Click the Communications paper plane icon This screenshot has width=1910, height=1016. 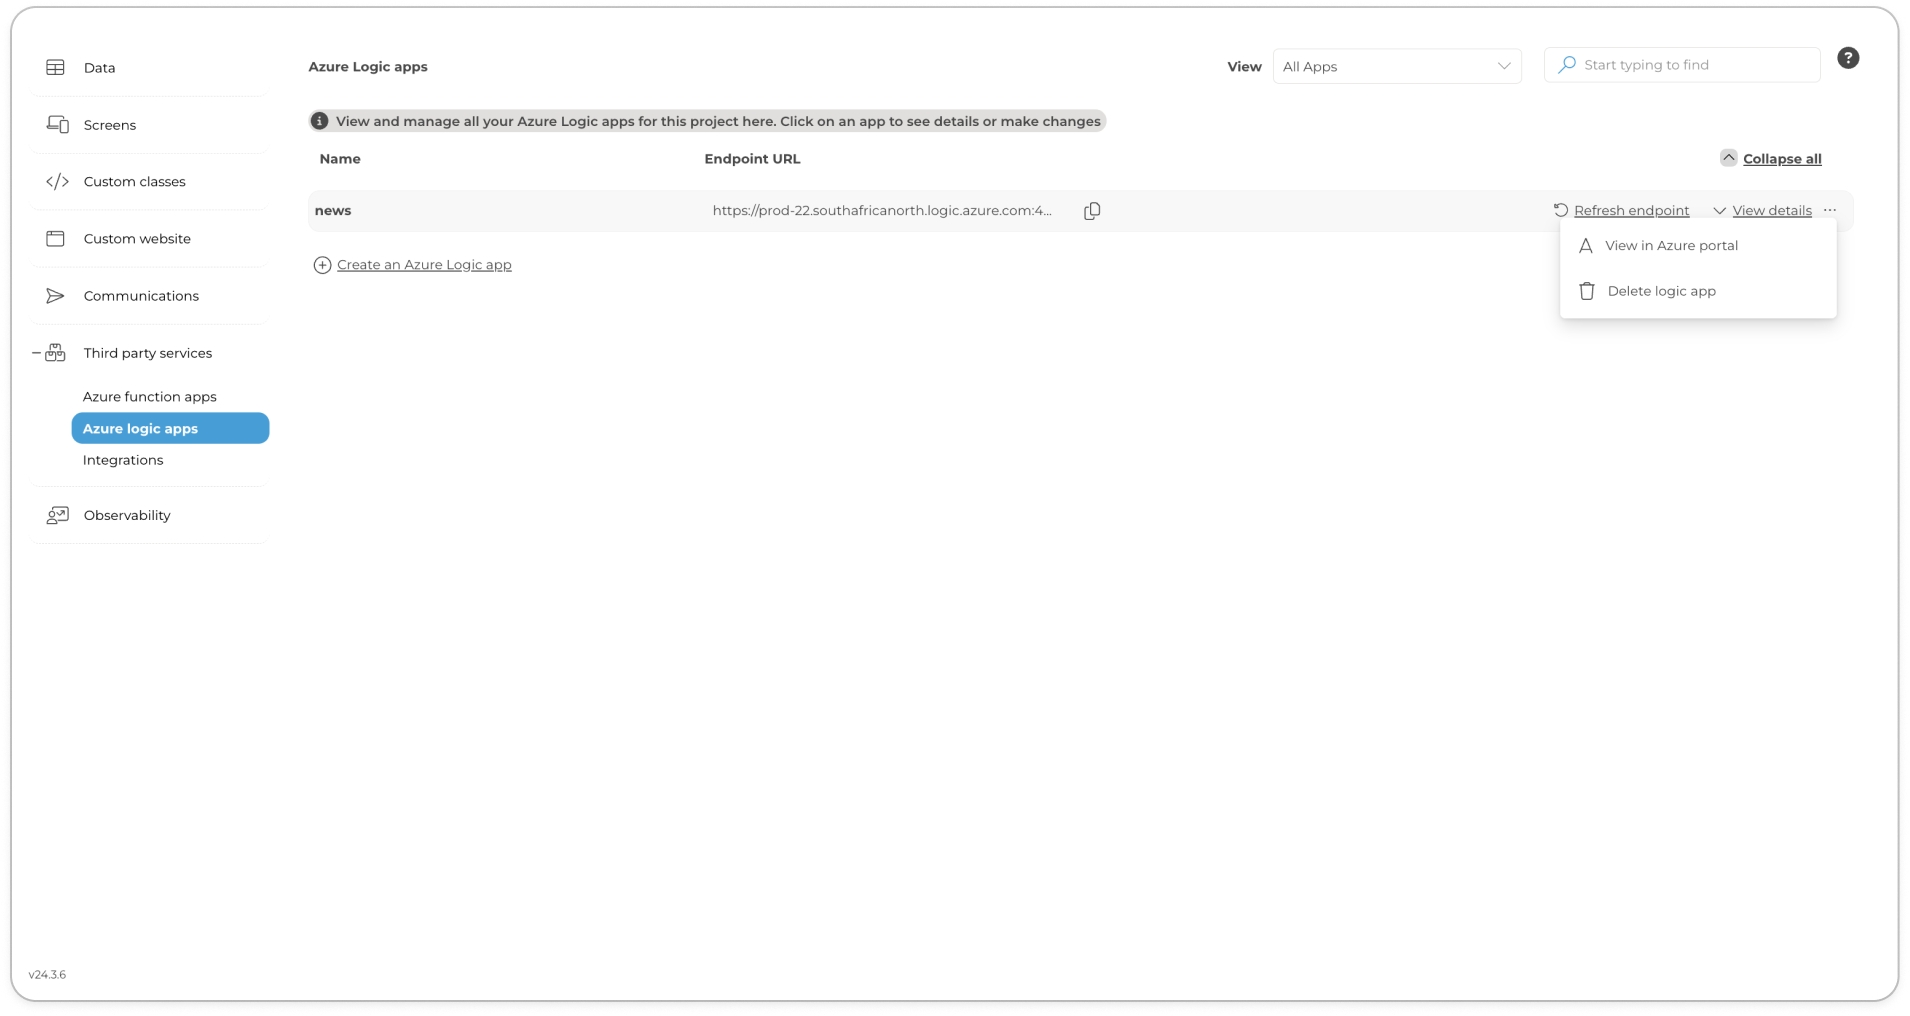coord(55,296)
